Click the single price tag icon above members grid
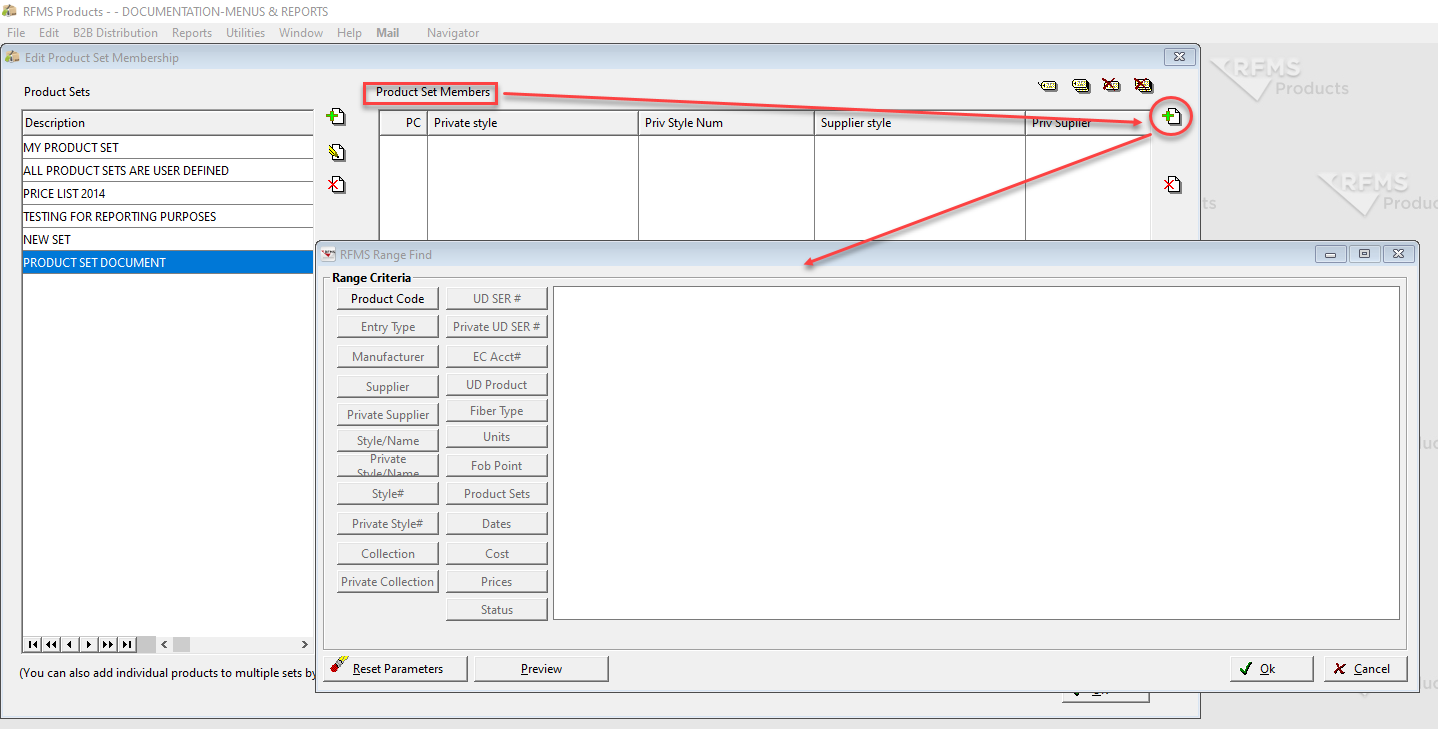1438x729 pixels. pos(1047,85)
